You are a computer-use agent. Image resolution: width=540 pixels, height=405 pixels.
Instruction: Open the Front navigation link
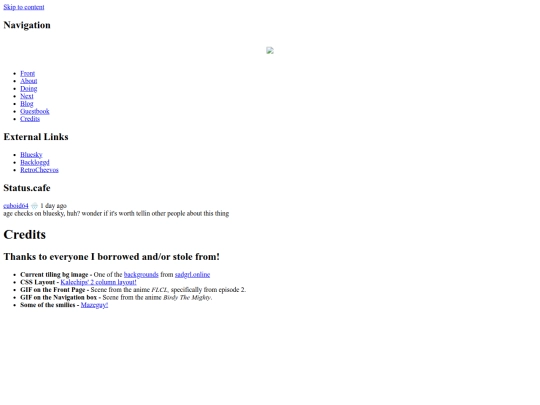pos(28,73)
